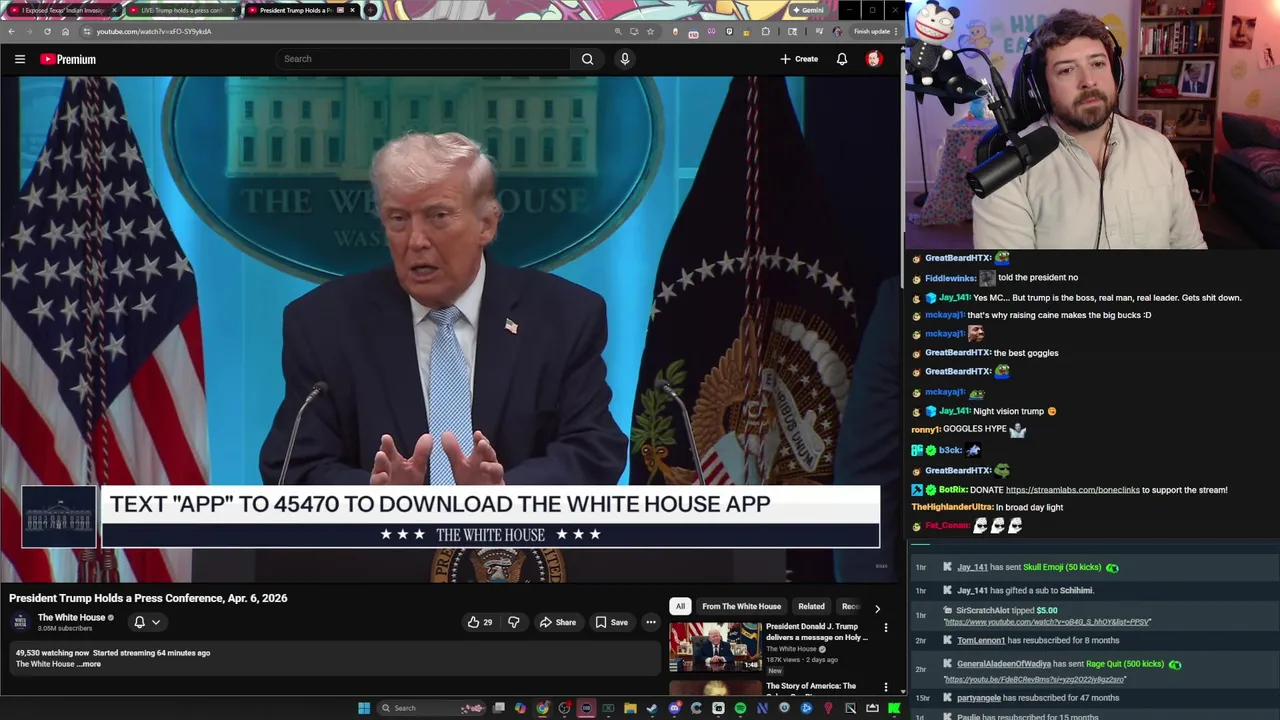Click the video title President Trump Holds a Press Conference
1280x720 pixels.
click(148, 598)
